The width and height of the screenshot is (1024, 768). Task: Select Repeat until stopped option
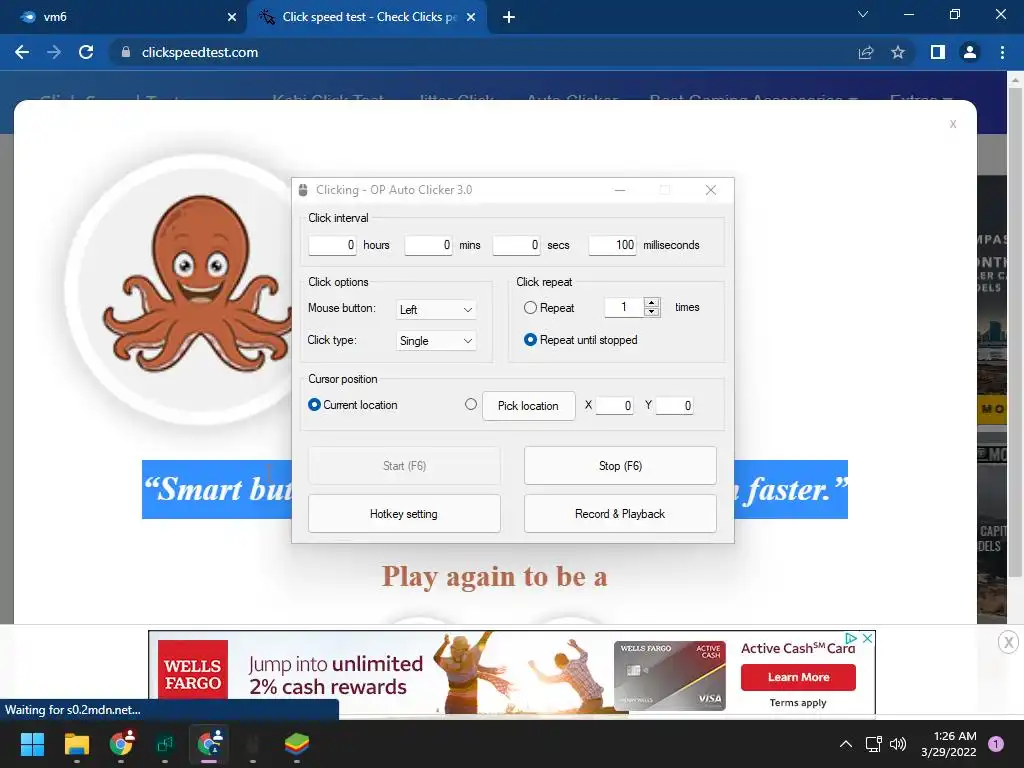(x=530, y=340)
